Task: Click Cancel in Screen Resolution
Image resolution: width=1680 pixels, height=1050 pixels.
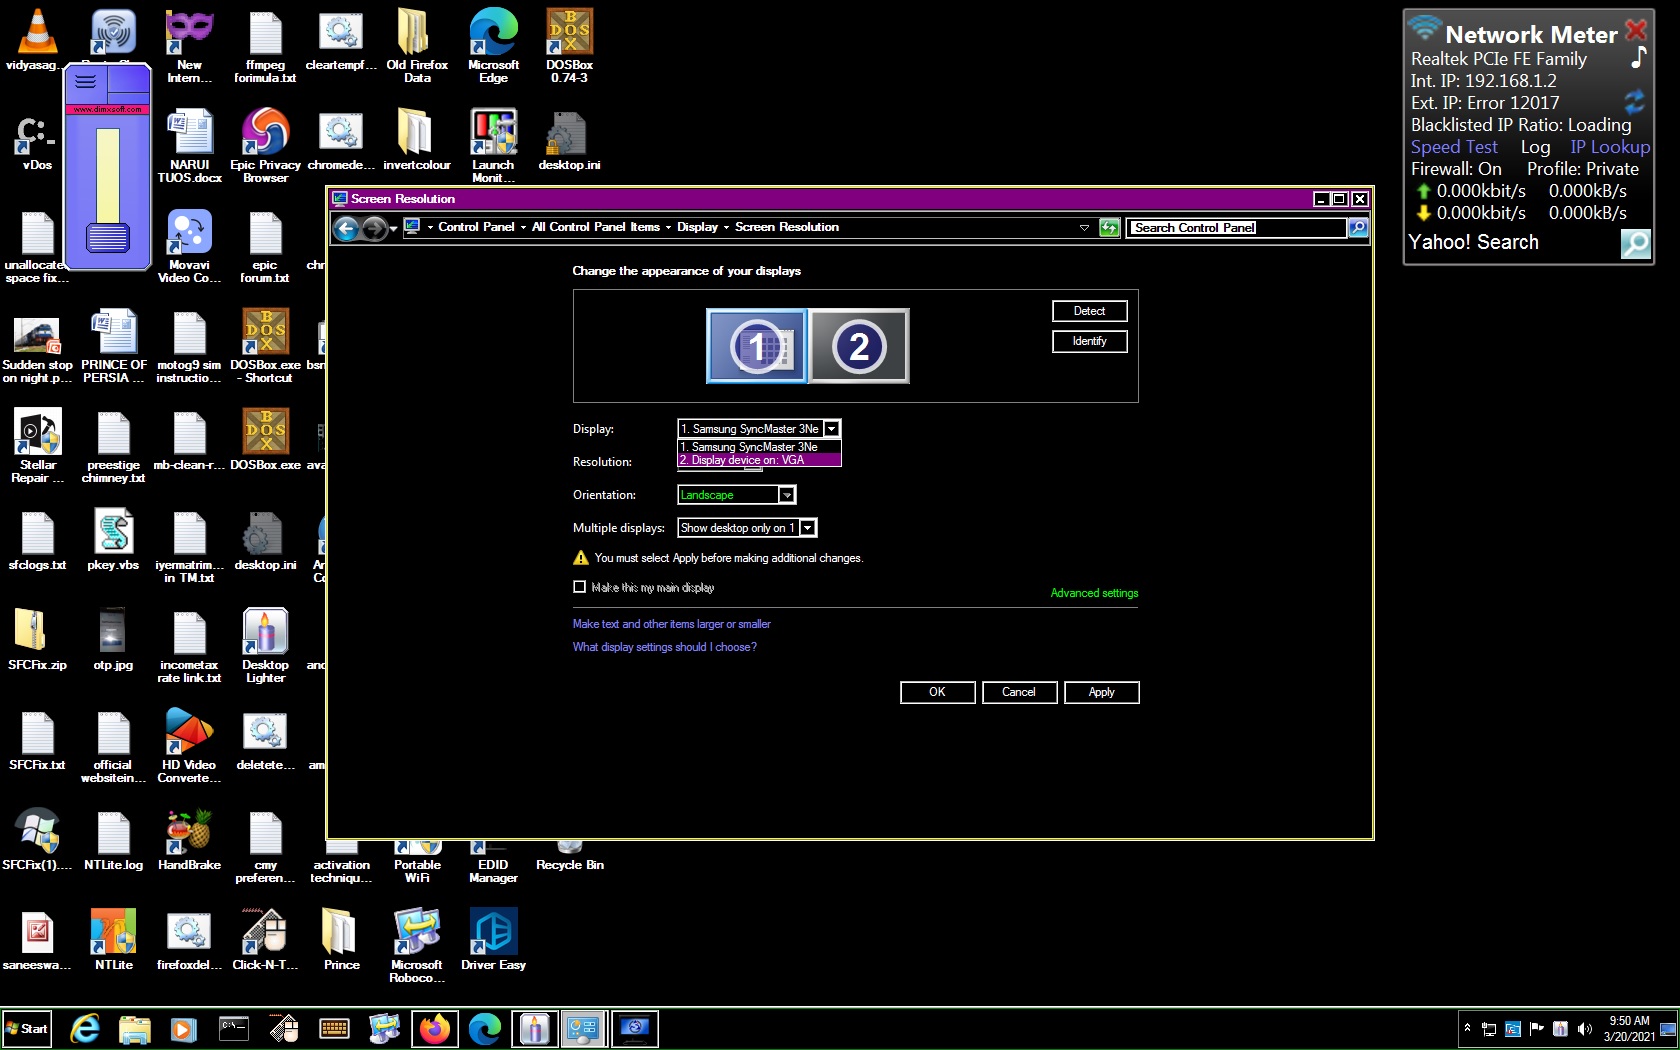Action: click(1019, 692)
